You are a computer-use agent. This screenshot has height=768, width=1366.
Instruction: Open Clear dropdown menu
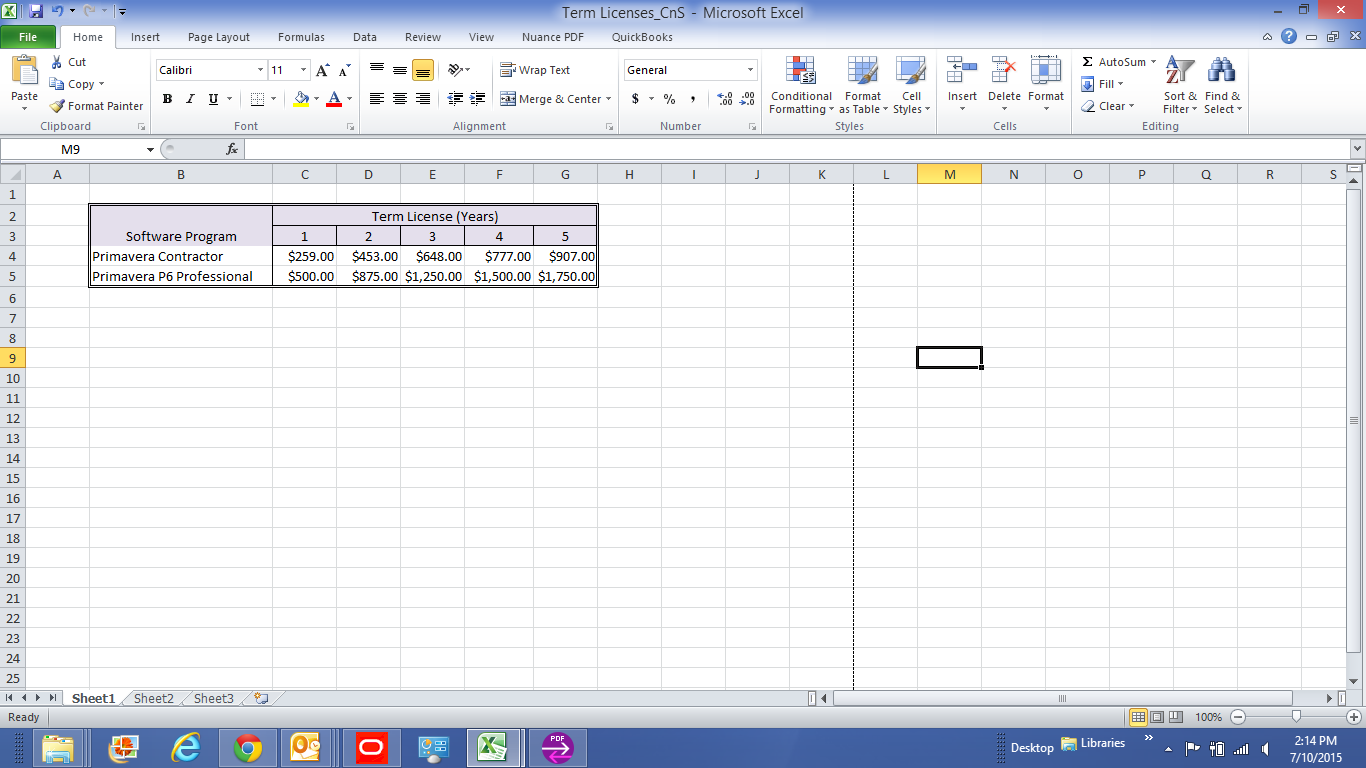1107,106
